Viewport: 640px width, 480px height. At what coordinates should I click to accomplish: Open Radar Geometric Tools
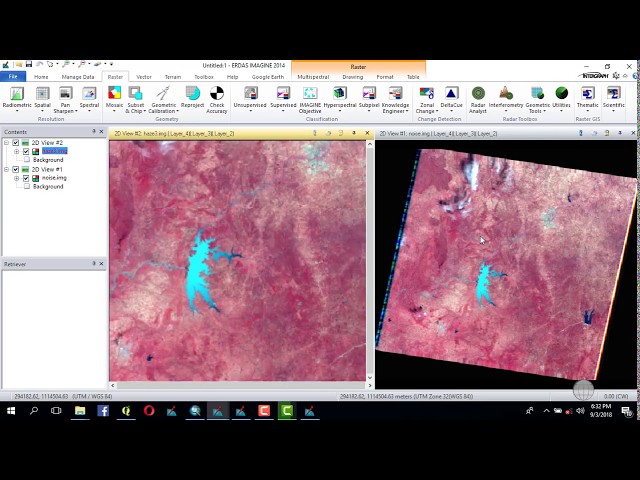(538, 93)
